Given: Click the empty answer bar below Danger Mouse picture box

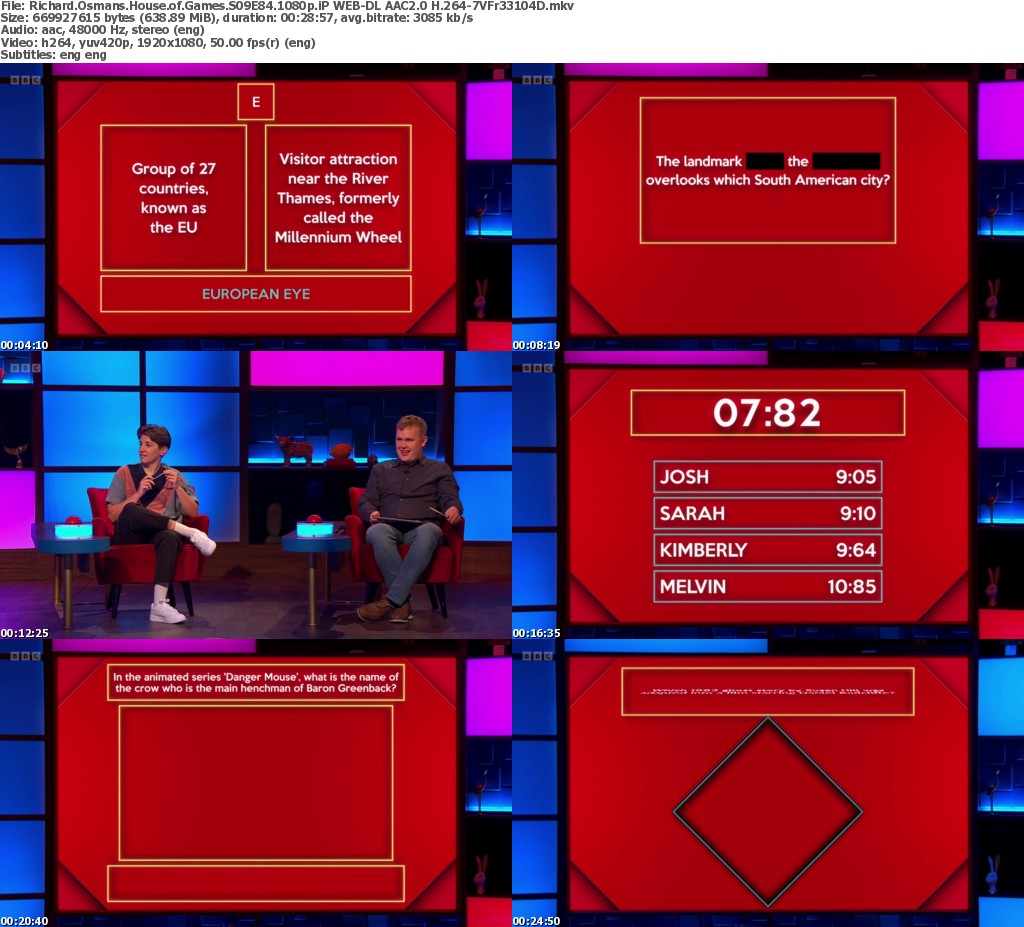Looking at the screenshot, I should (x=255, y=883).
